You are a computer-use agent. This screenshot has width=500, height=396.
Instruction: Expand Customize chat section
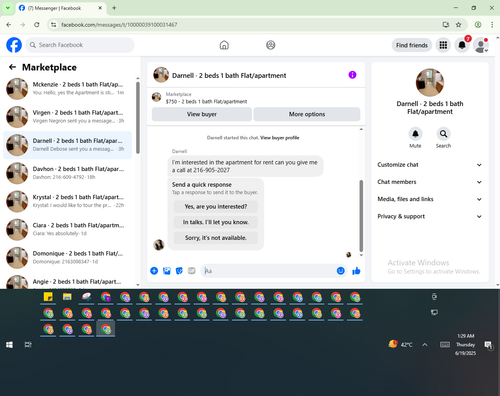tap(430, 165)
